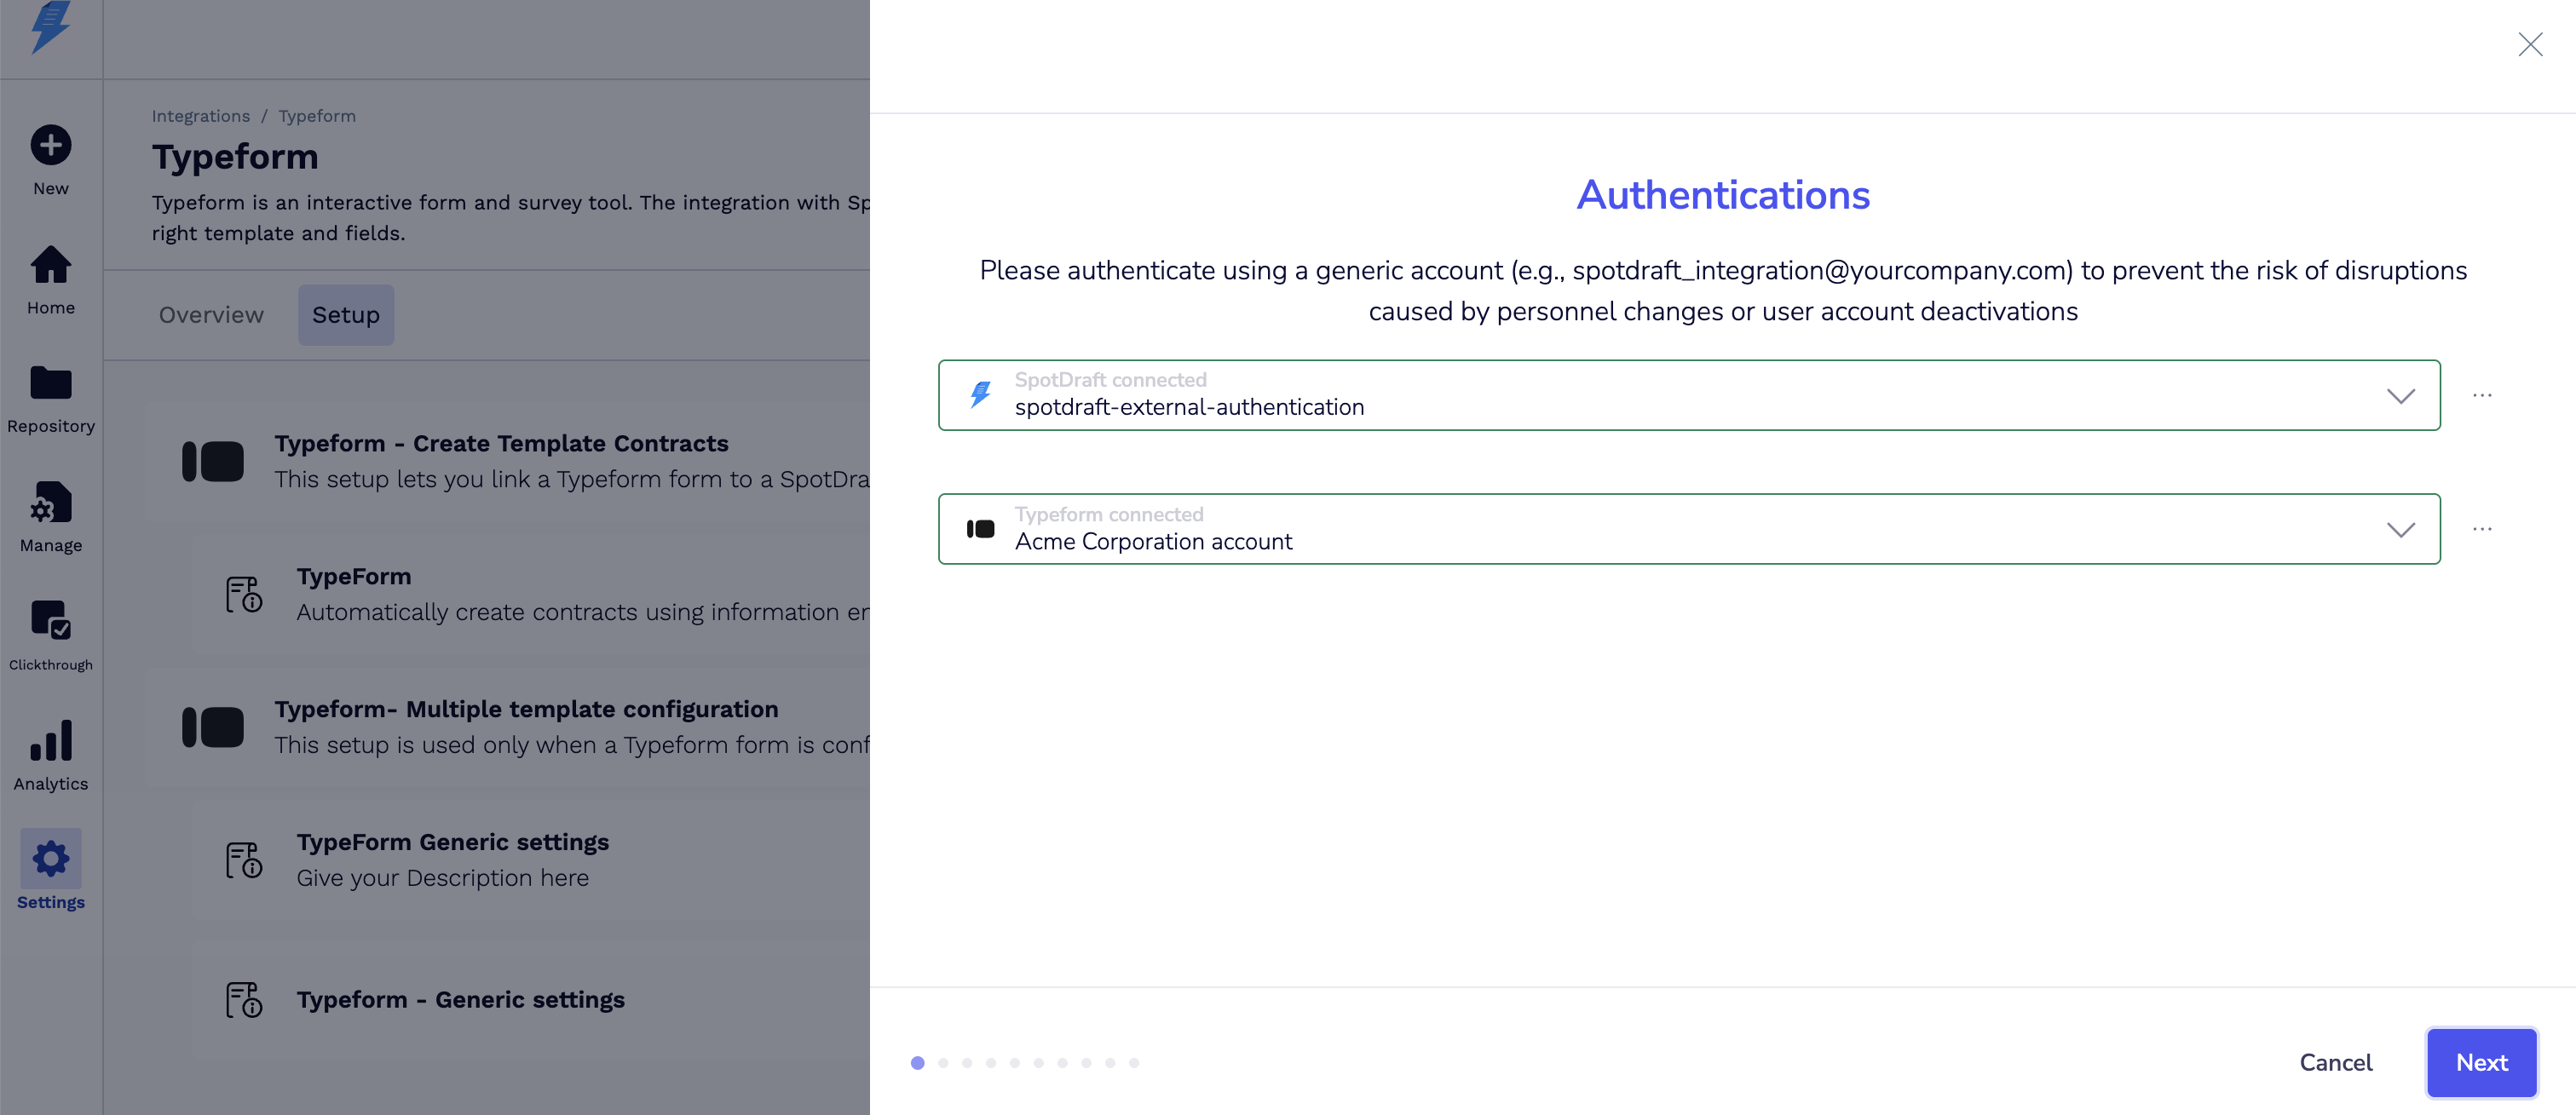Click the Integrations breadcrumb link

(201, 116)
